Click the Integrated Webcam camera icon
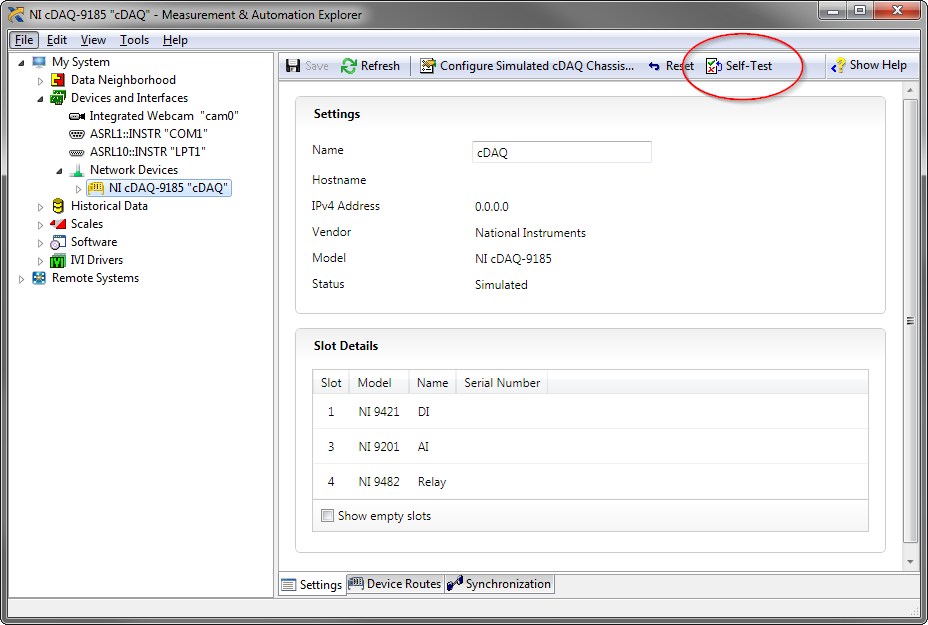928x625 pixels. pos(77,116)
